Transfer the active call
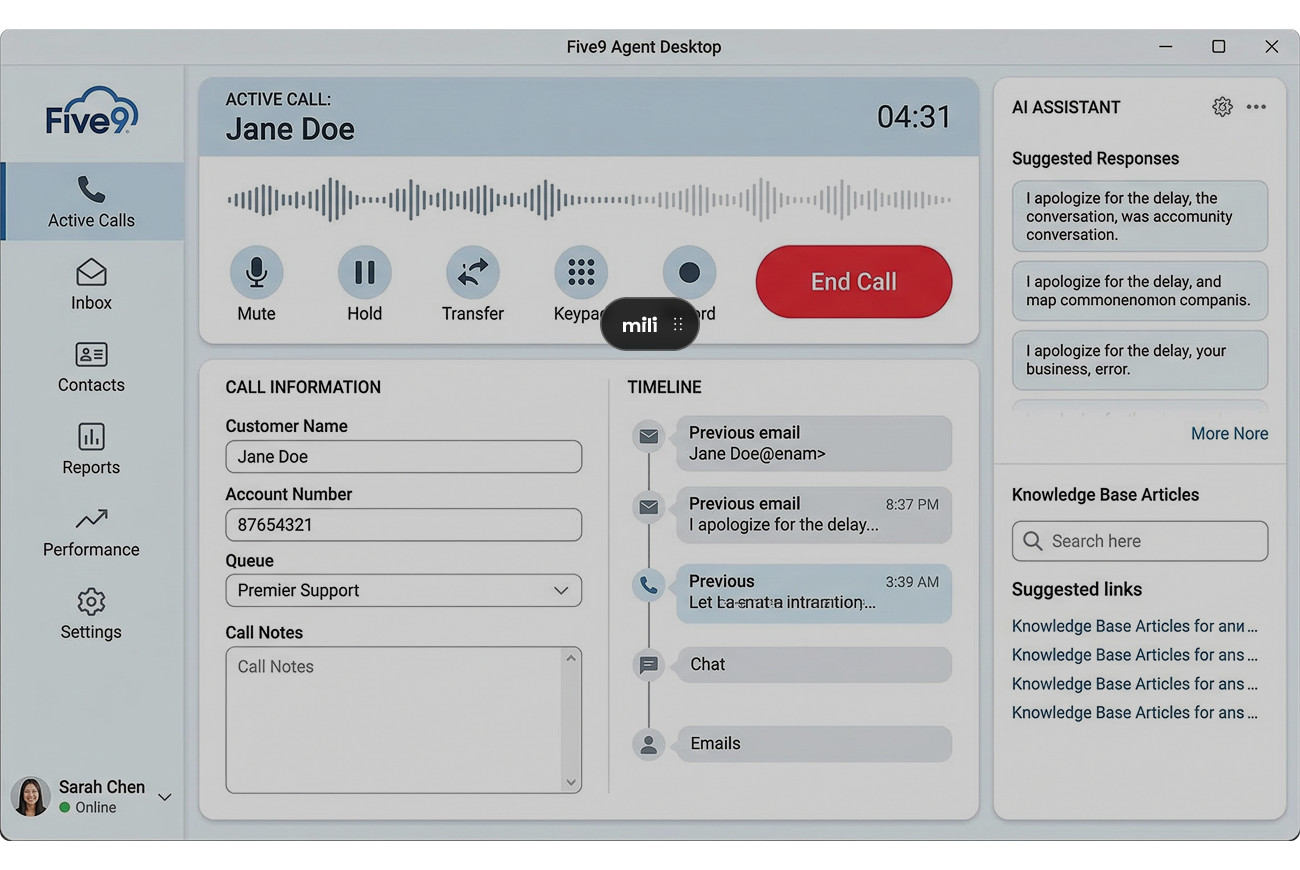Viewport: 1300px width, 870px height. pyautogui.click(x=473, y=273)
